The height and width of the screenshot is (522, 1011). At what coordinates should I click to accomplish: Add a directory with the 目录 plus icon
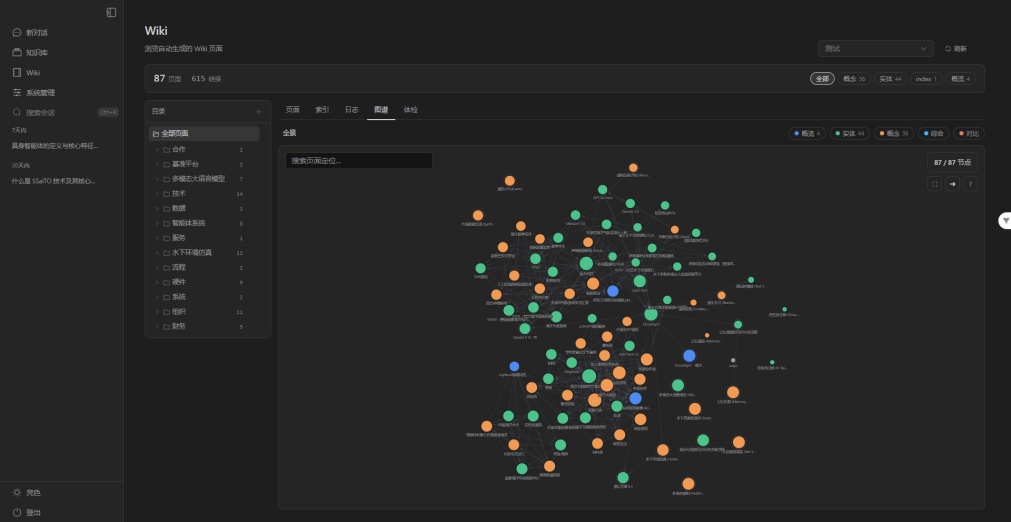click(259, 111)
